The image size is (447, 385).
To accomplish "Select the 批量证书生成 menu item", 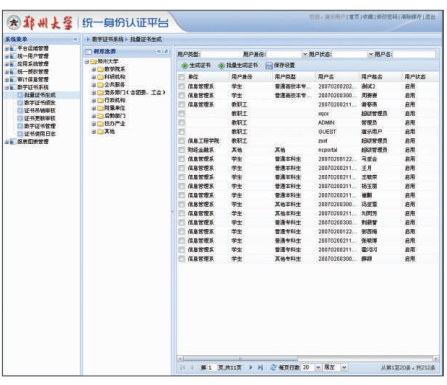I will pos(40,95).
